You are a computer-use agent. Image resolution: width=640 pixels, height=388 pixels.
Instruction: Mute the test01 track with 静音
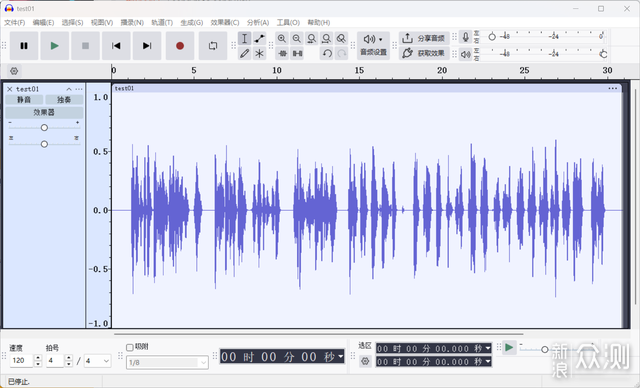pyautogui.click(x=24, y=100)
